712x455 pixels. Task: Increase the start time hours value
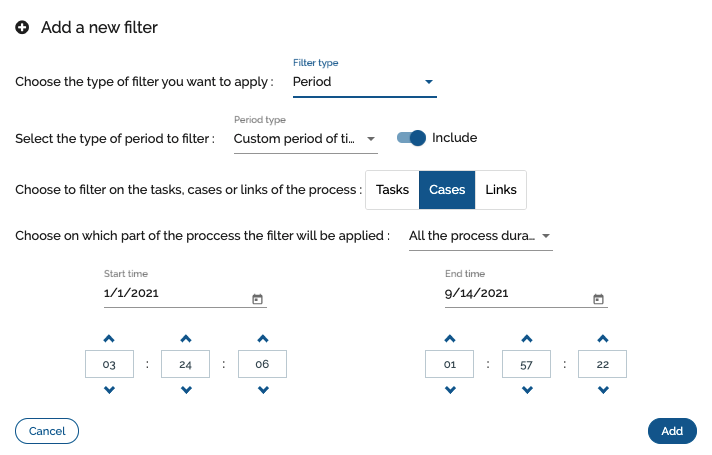[109, 339]
